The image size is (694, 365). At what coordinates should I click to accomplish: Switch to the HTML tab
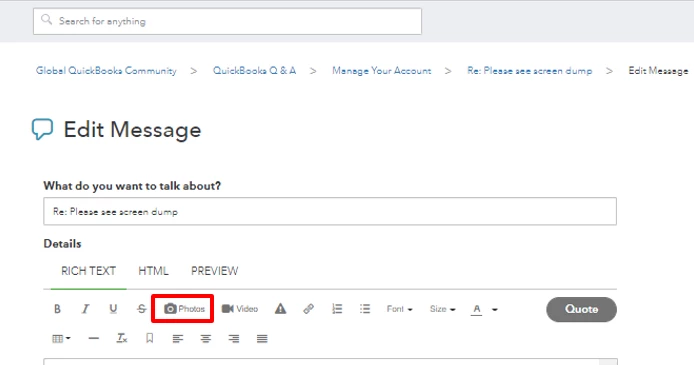[153, 271]
